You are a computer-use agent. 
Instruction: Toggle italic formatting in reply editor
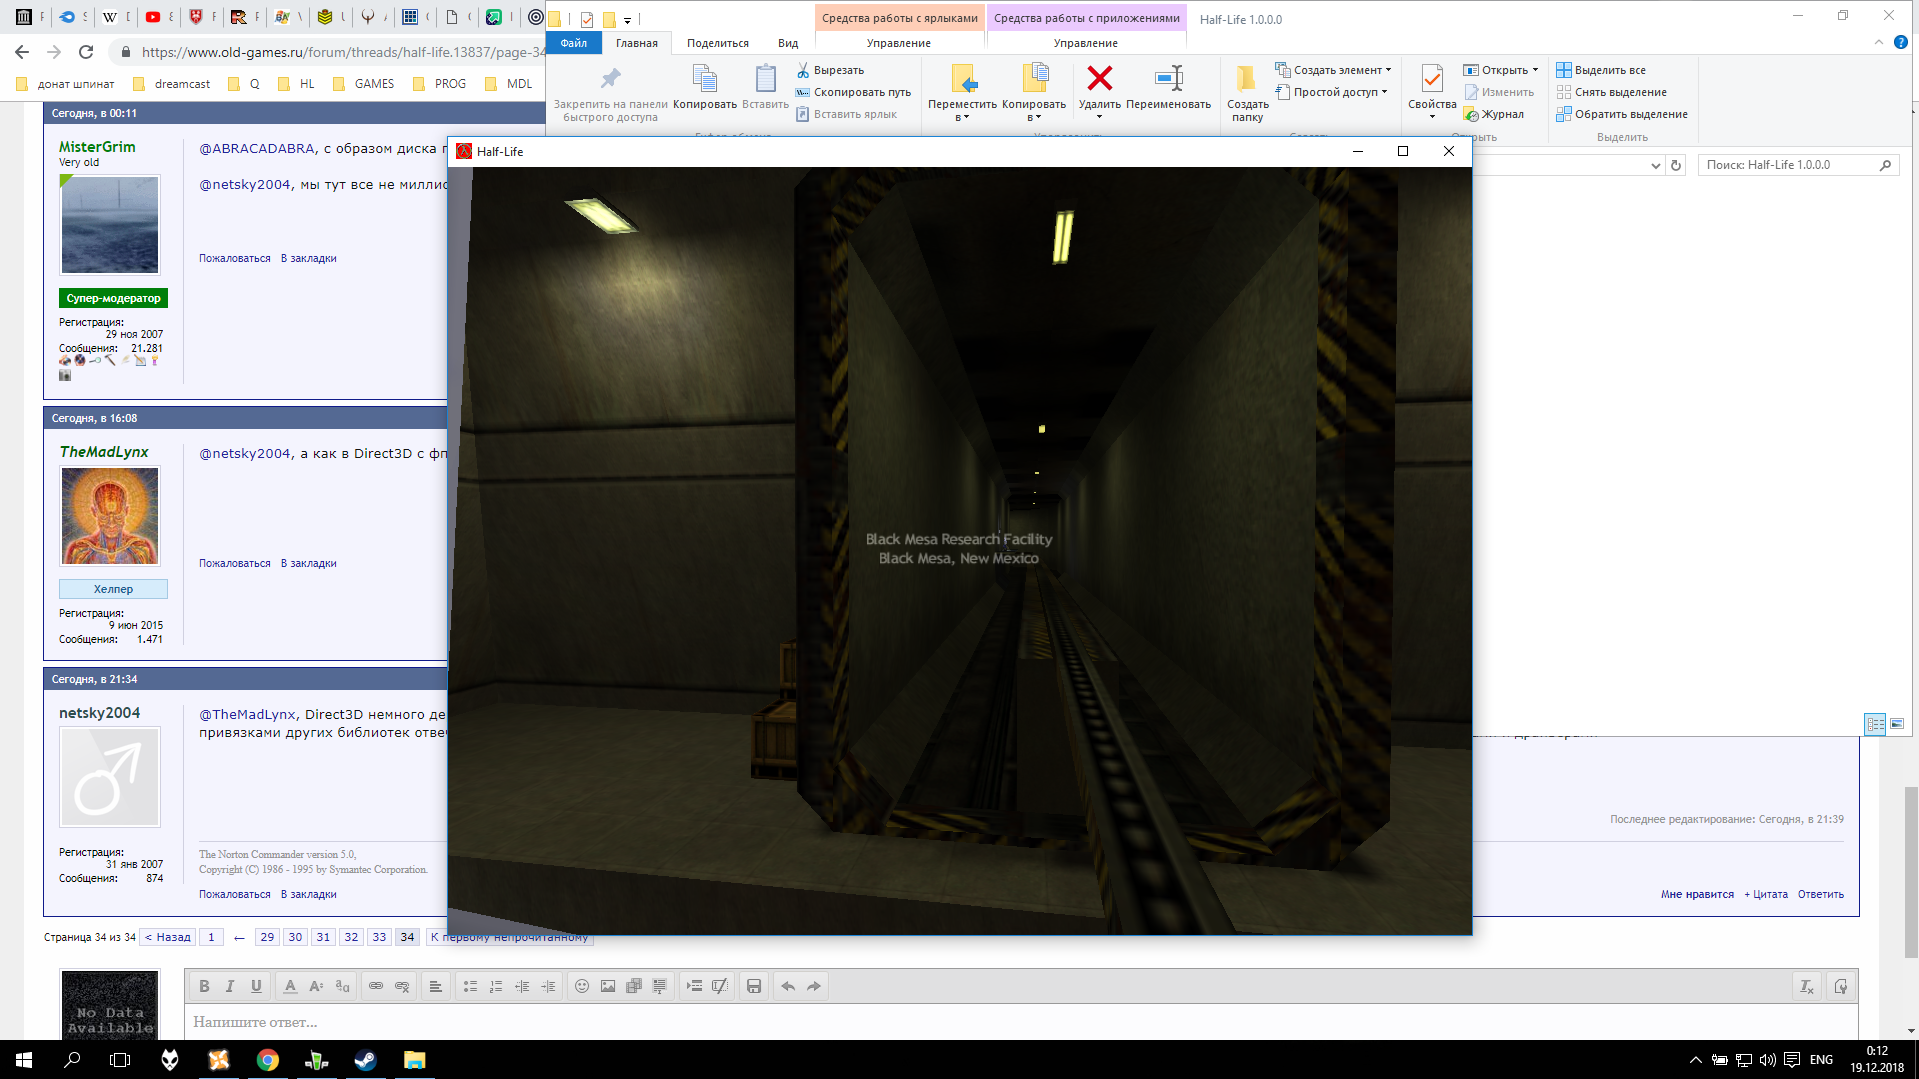(x=230, y=986)
